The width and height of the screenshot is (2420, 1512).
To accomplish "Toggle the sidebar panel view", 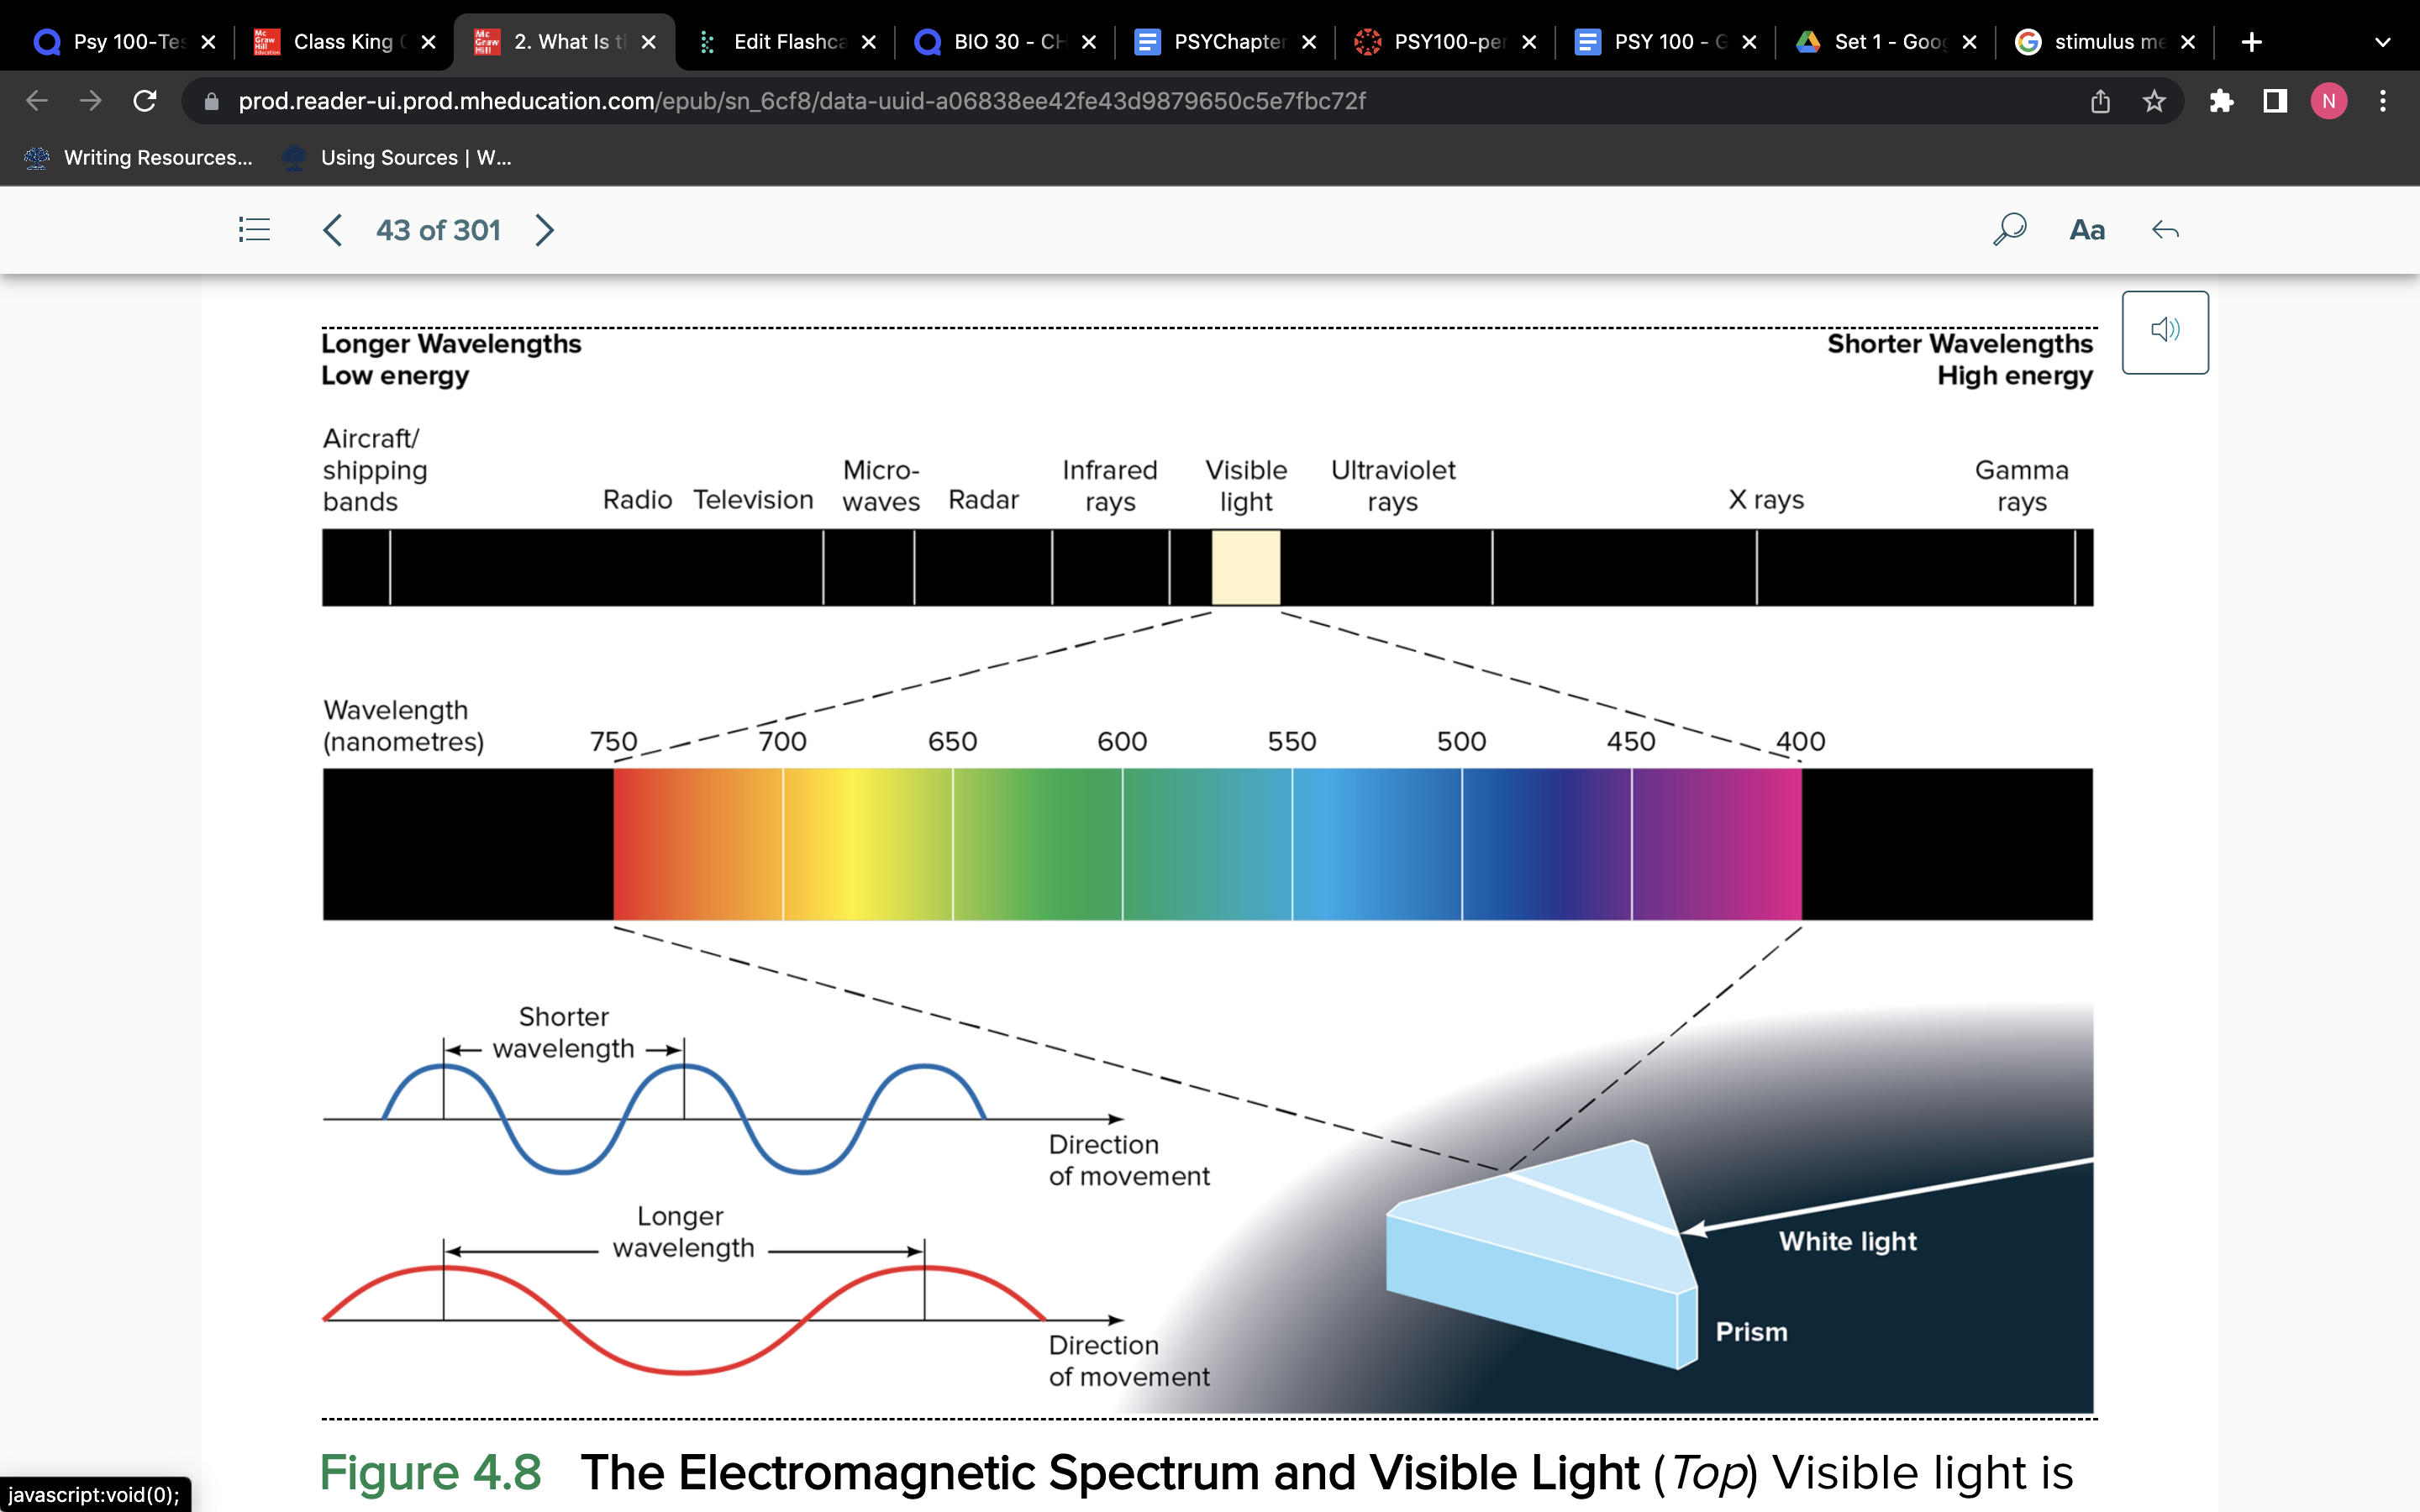I will [x=255, y=228].
